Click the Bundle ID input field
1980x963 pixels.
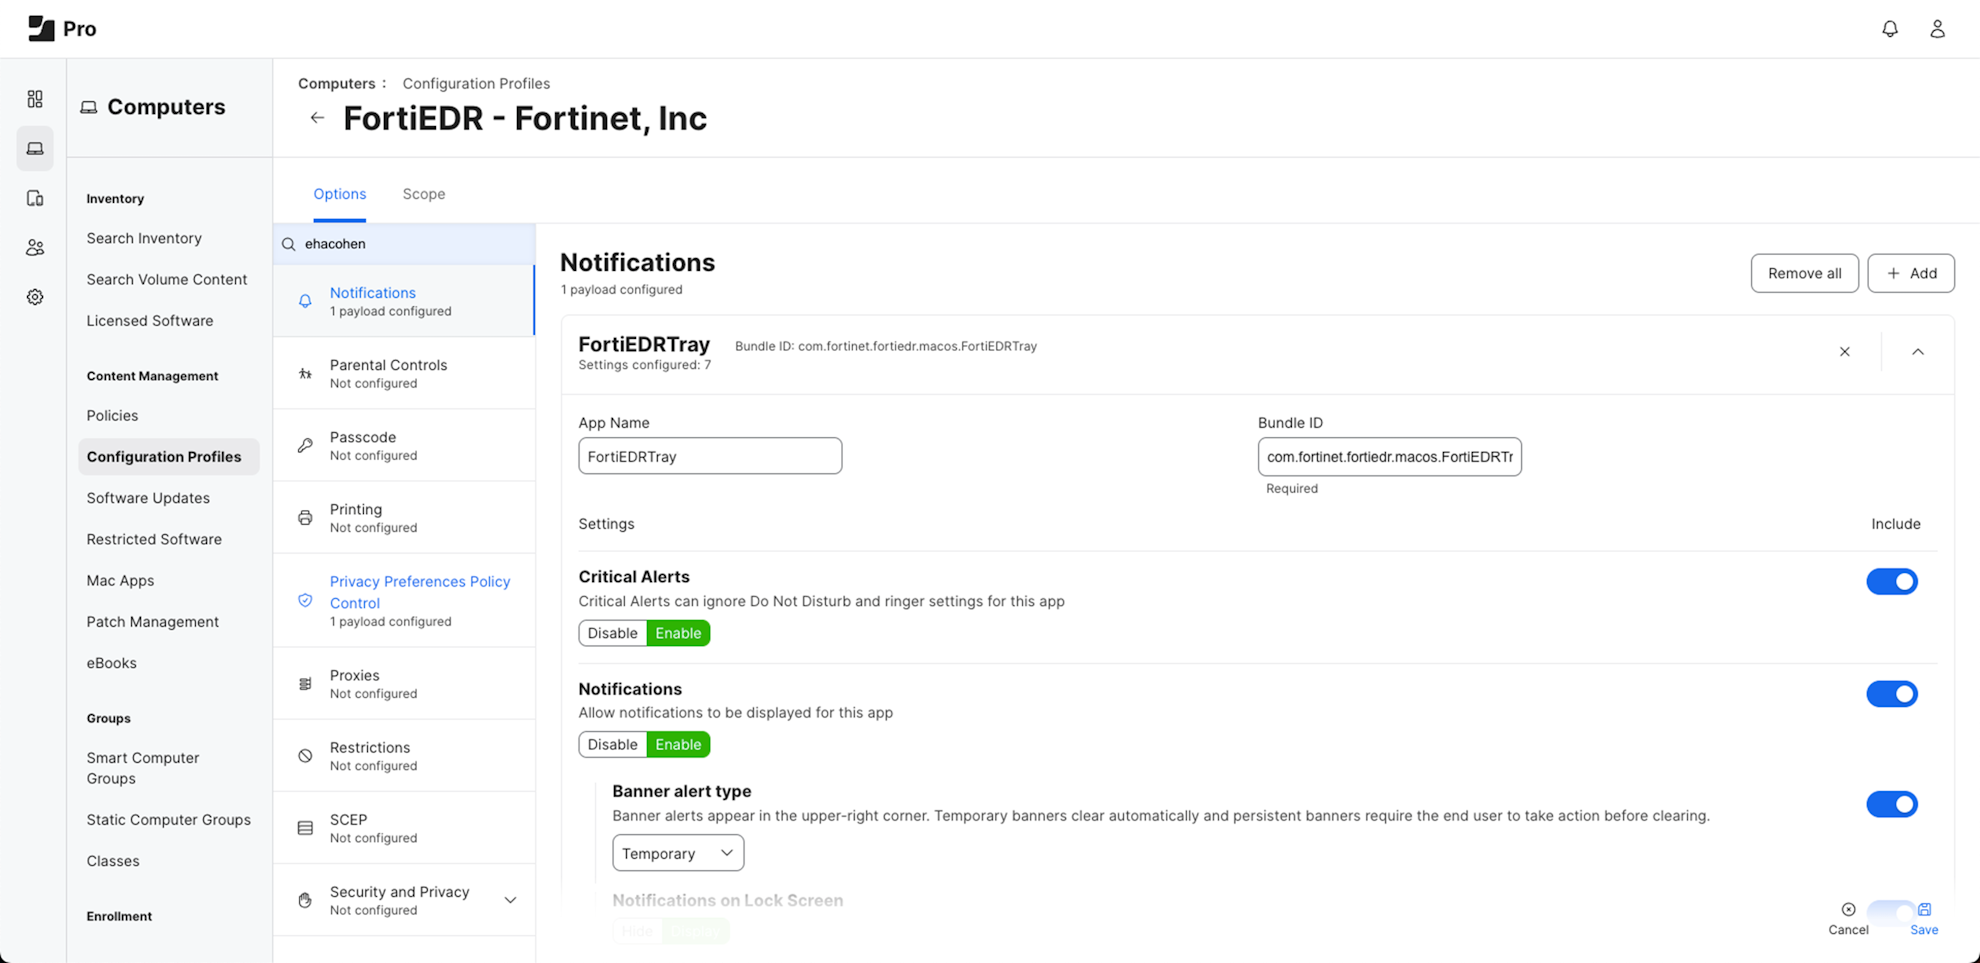point(1389,457)
